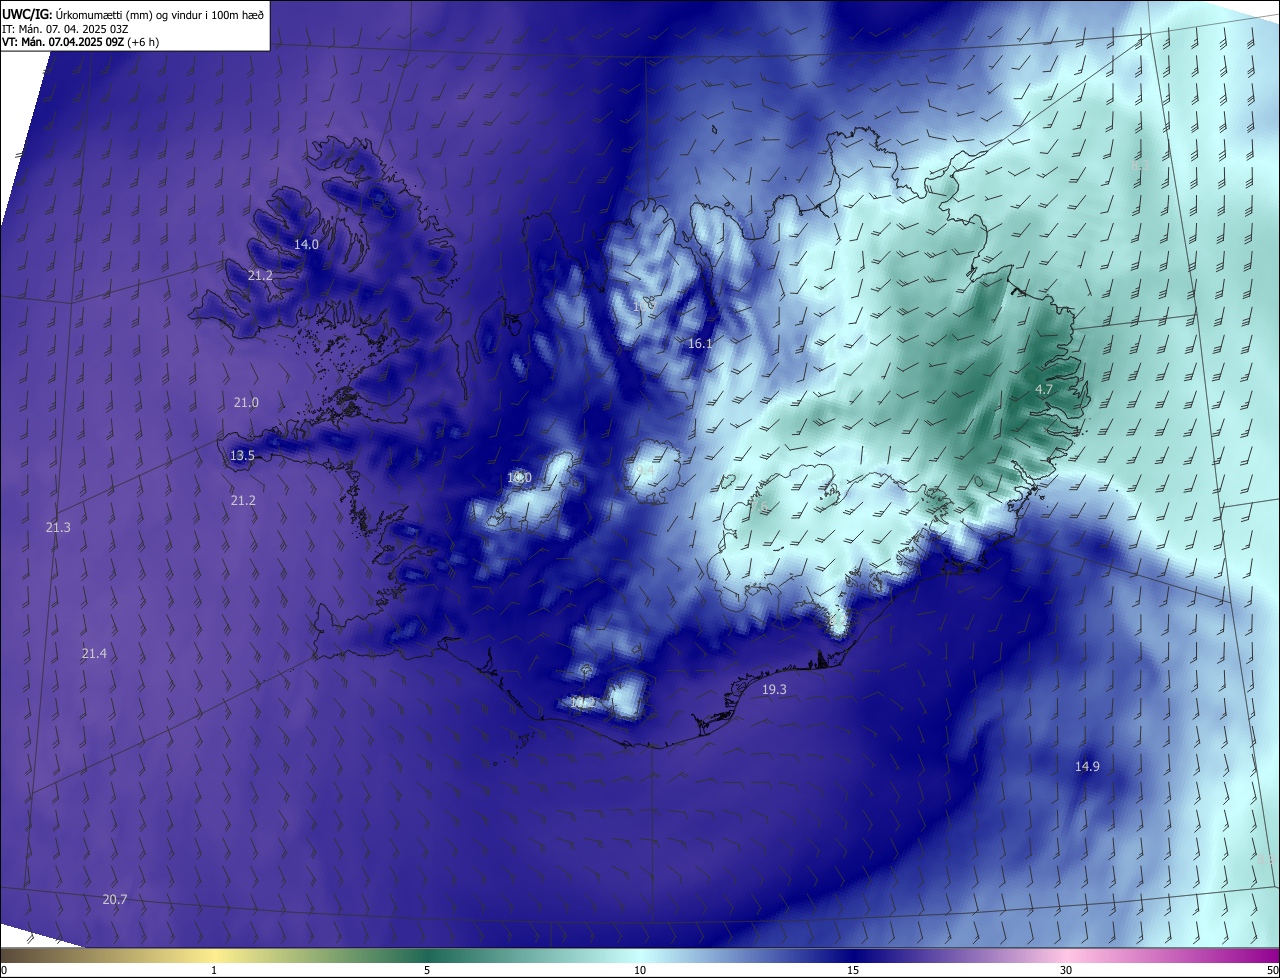This screenshot has height=978, width=1280.
Task: Click the "VT: Mán. 07.04.2025 09Z (+6 h)" line
Action: [x=81, y=42]
